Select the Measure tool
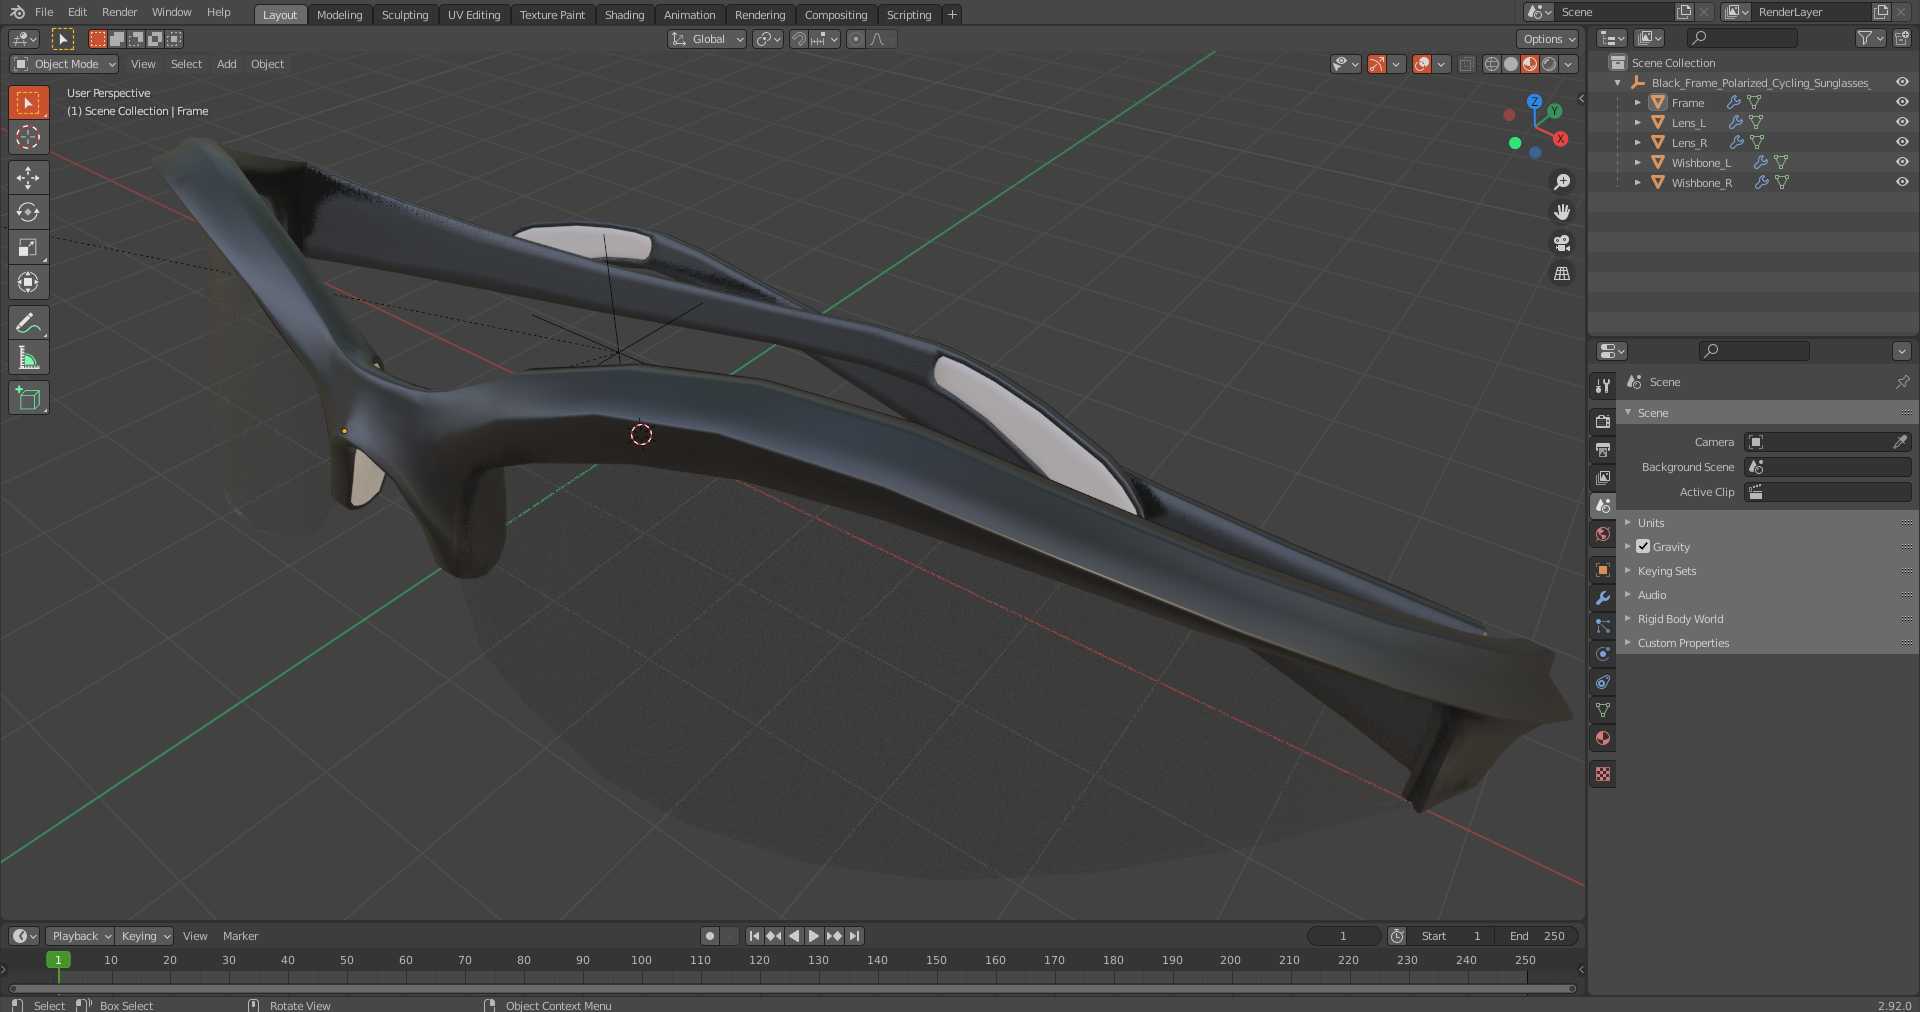The height and width of the screenshot is (1012, 1920). click(28, 358)
